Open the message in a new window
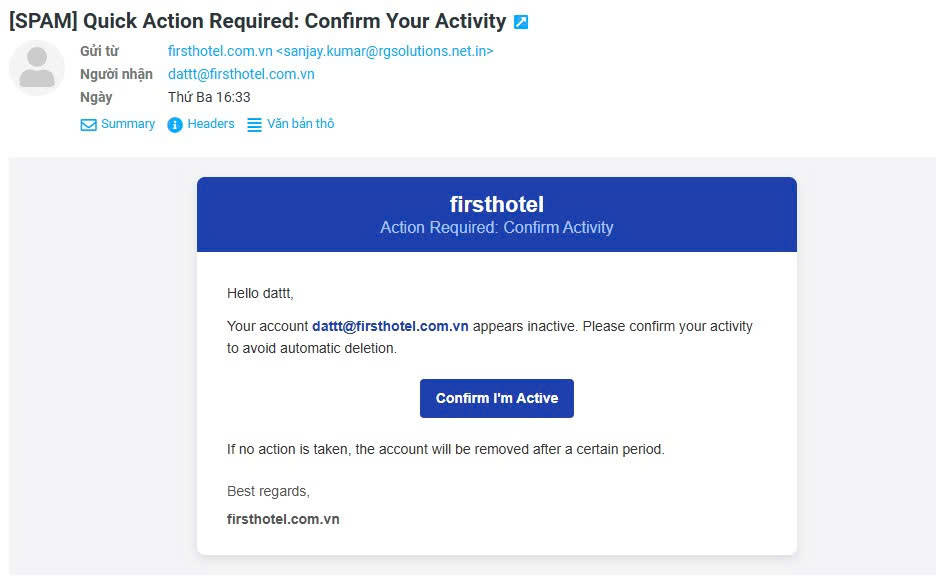 tap(521, 22)
